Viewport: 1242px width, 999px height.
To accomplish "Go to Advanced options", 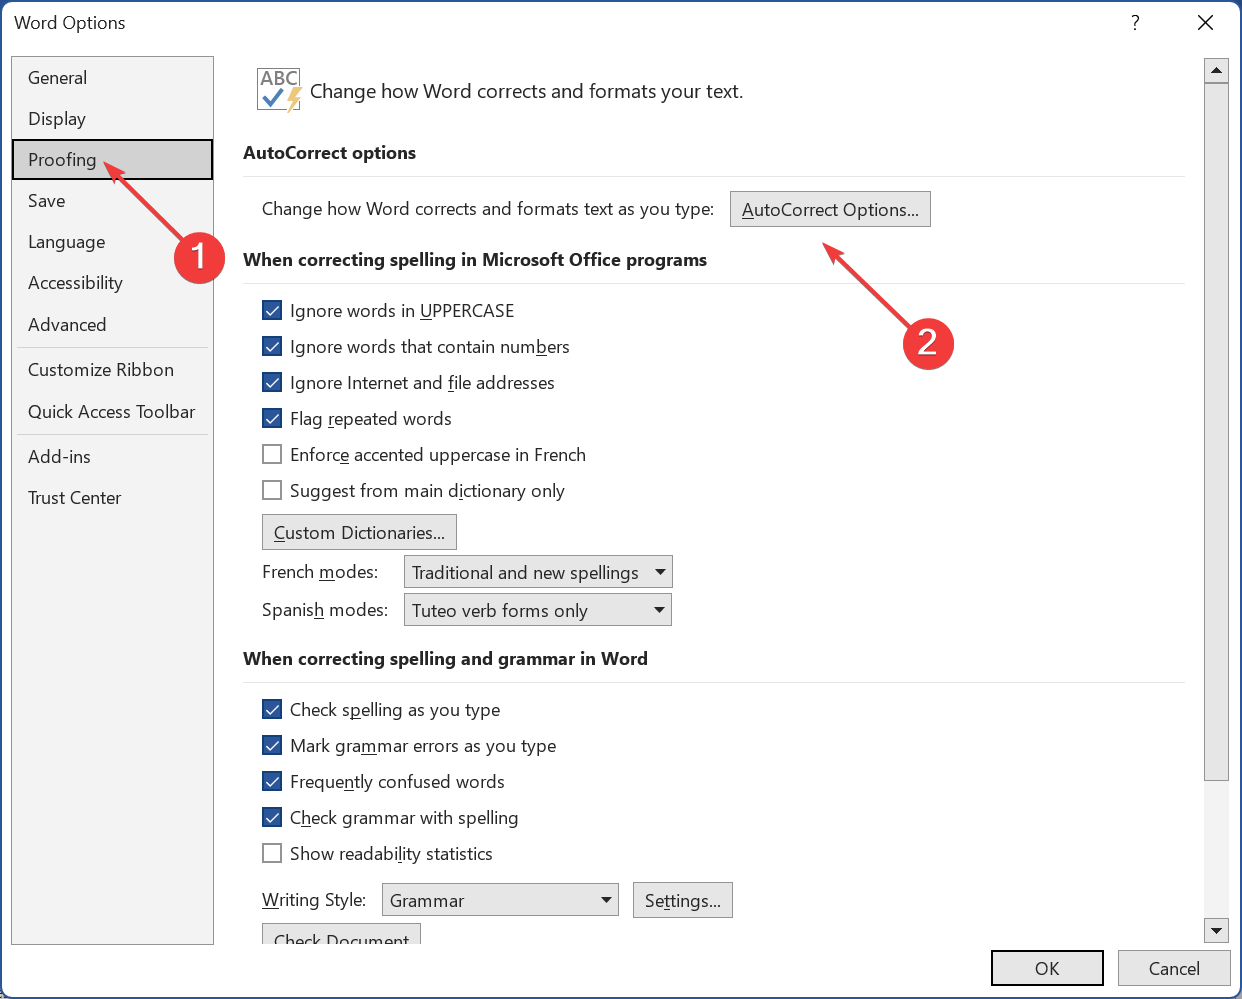I will 112,325.
